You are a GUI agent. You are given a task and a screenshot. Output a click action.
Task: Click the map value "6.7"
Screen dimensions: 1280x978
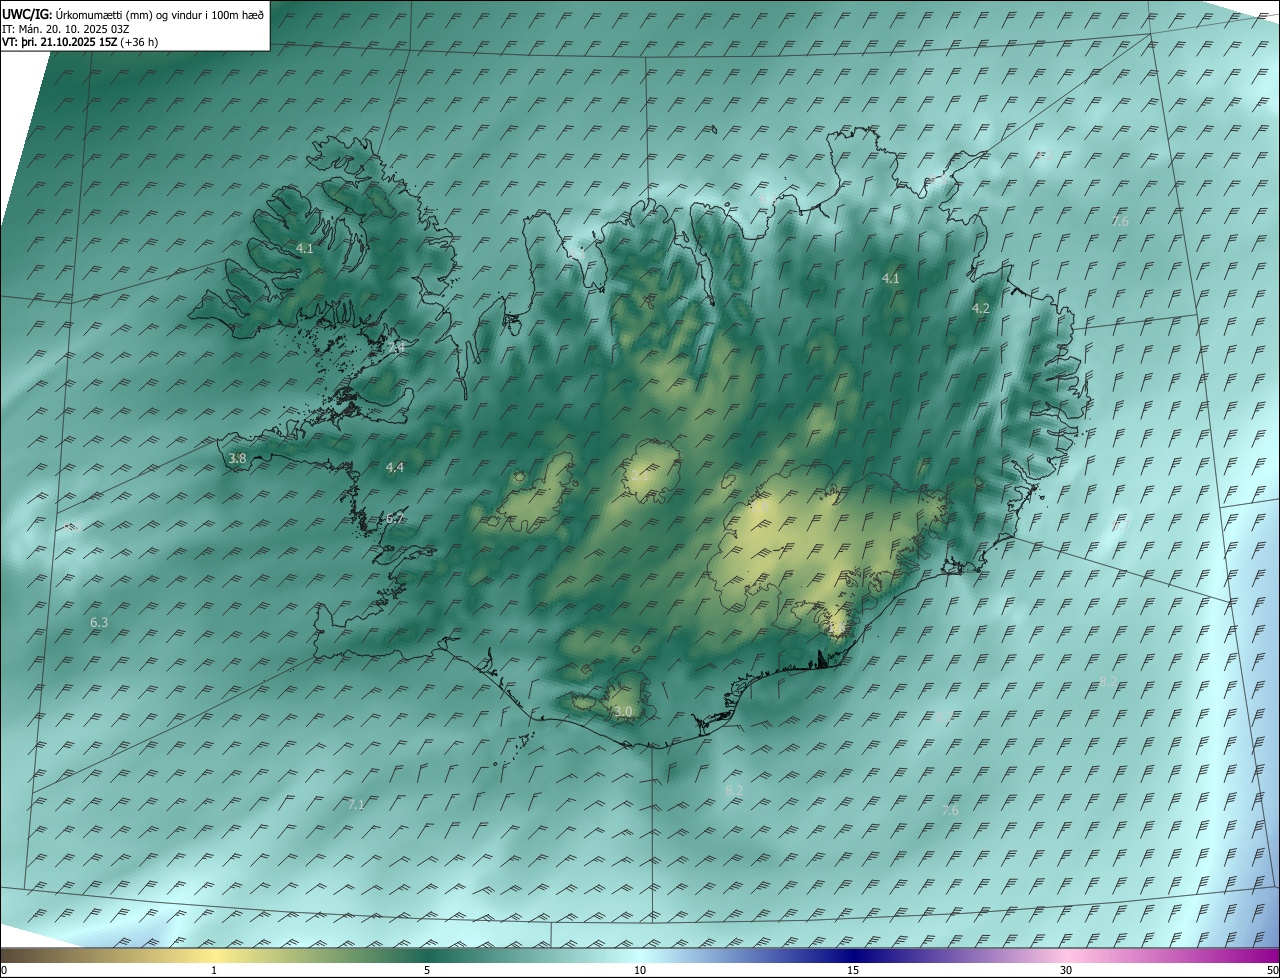395,519
